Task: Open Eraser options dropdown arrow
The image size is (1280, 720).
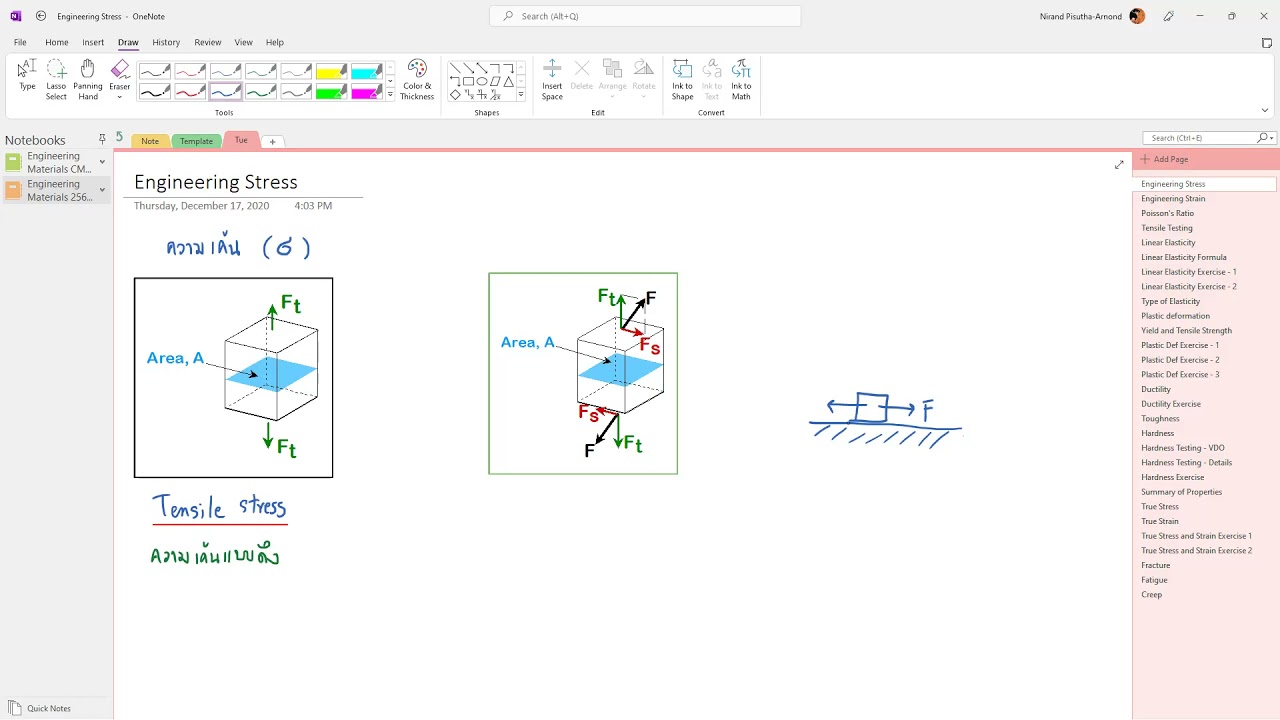Action: tap(120, 97)
